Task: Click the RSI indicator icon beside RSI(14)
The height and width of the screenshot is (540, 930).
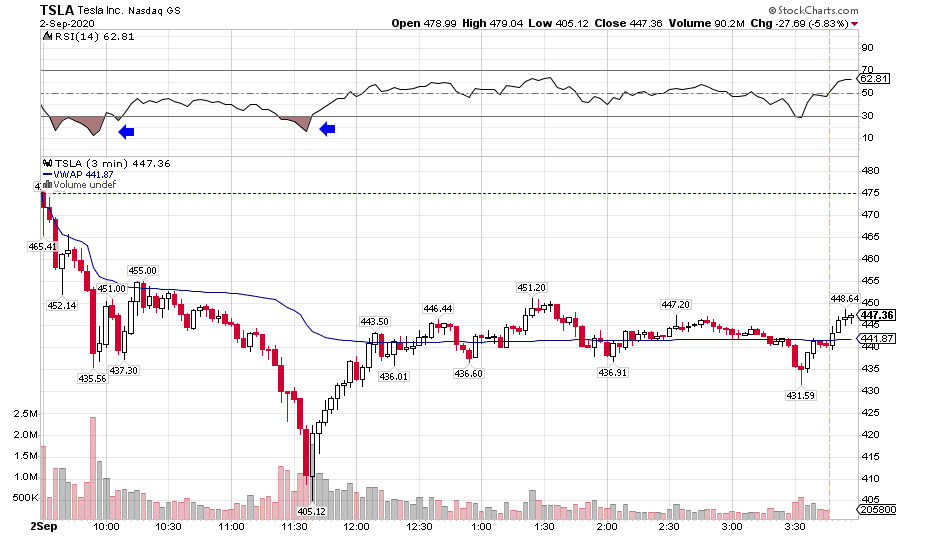Action: (x=47, y=37)
